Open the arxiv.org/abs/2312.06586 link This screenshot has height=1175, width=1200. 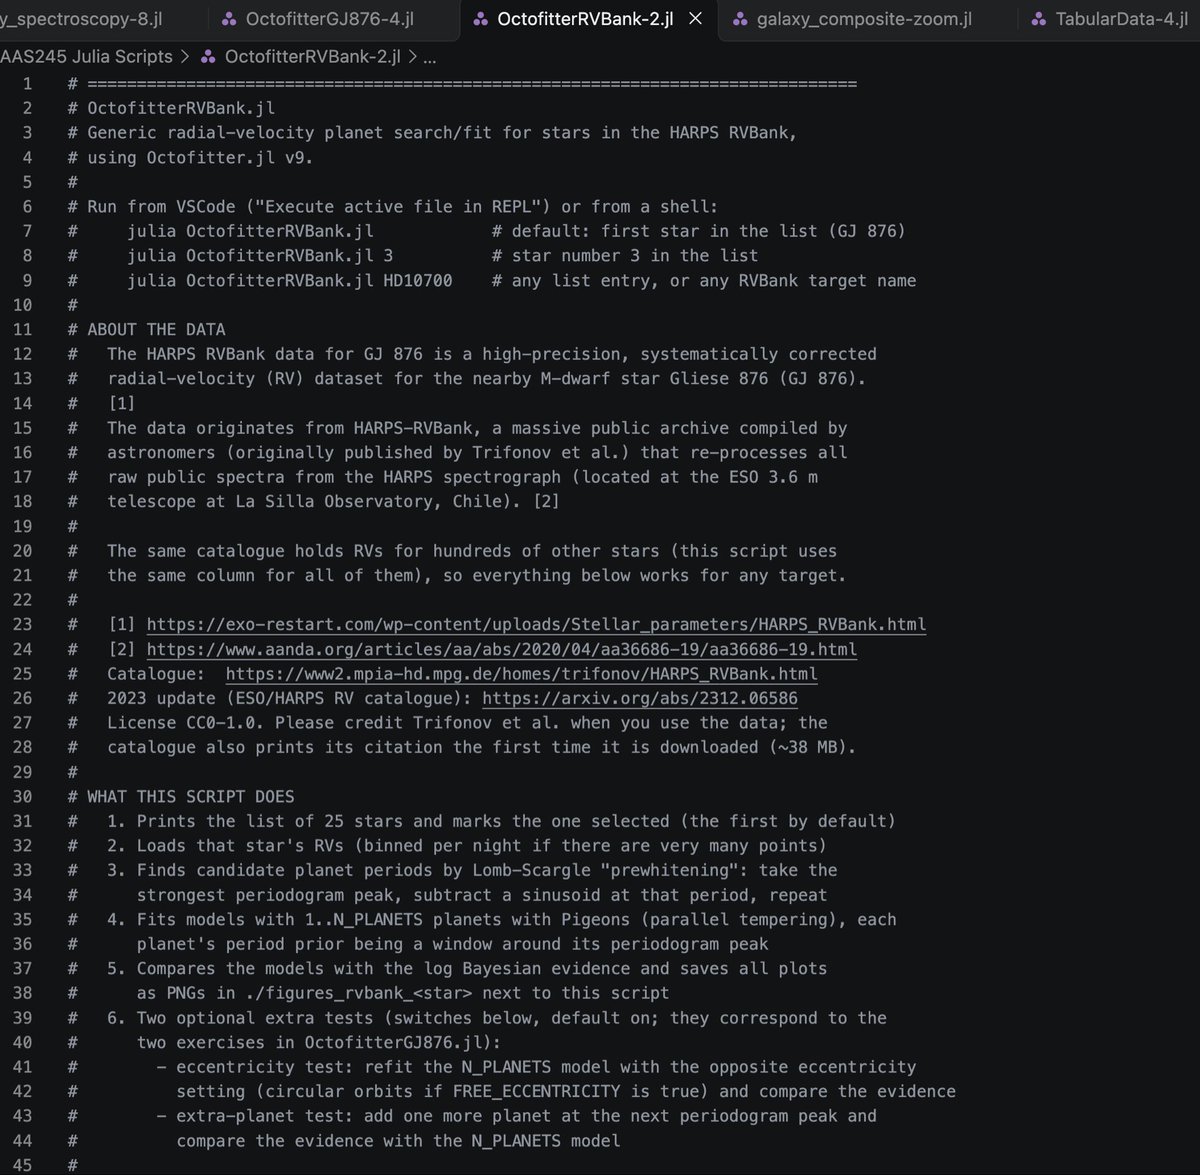pyautogui.click(x=640, y=698)
